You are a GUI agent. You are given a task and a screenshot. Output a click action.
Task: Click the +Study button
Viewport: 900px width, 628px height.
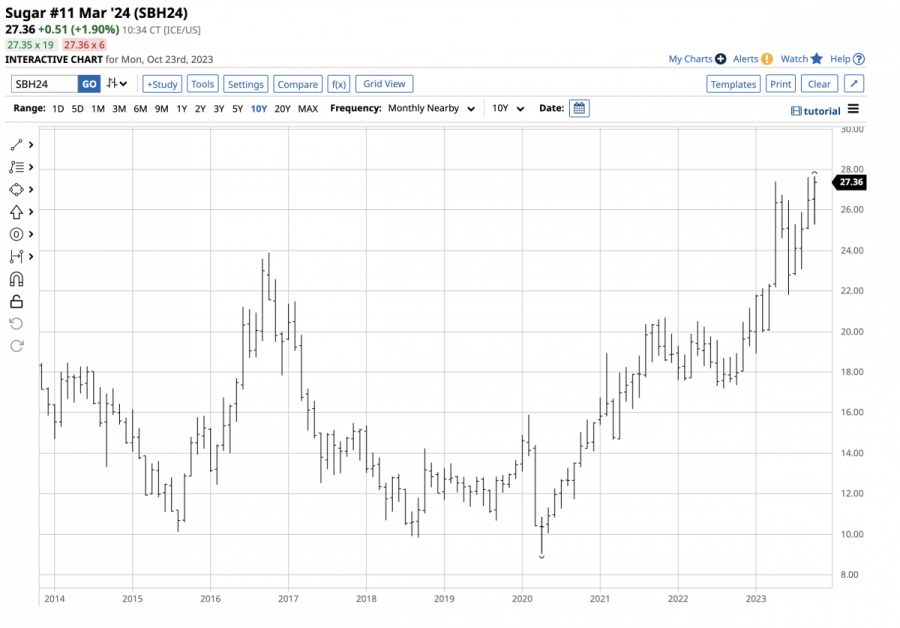click(x=162, y=84)
